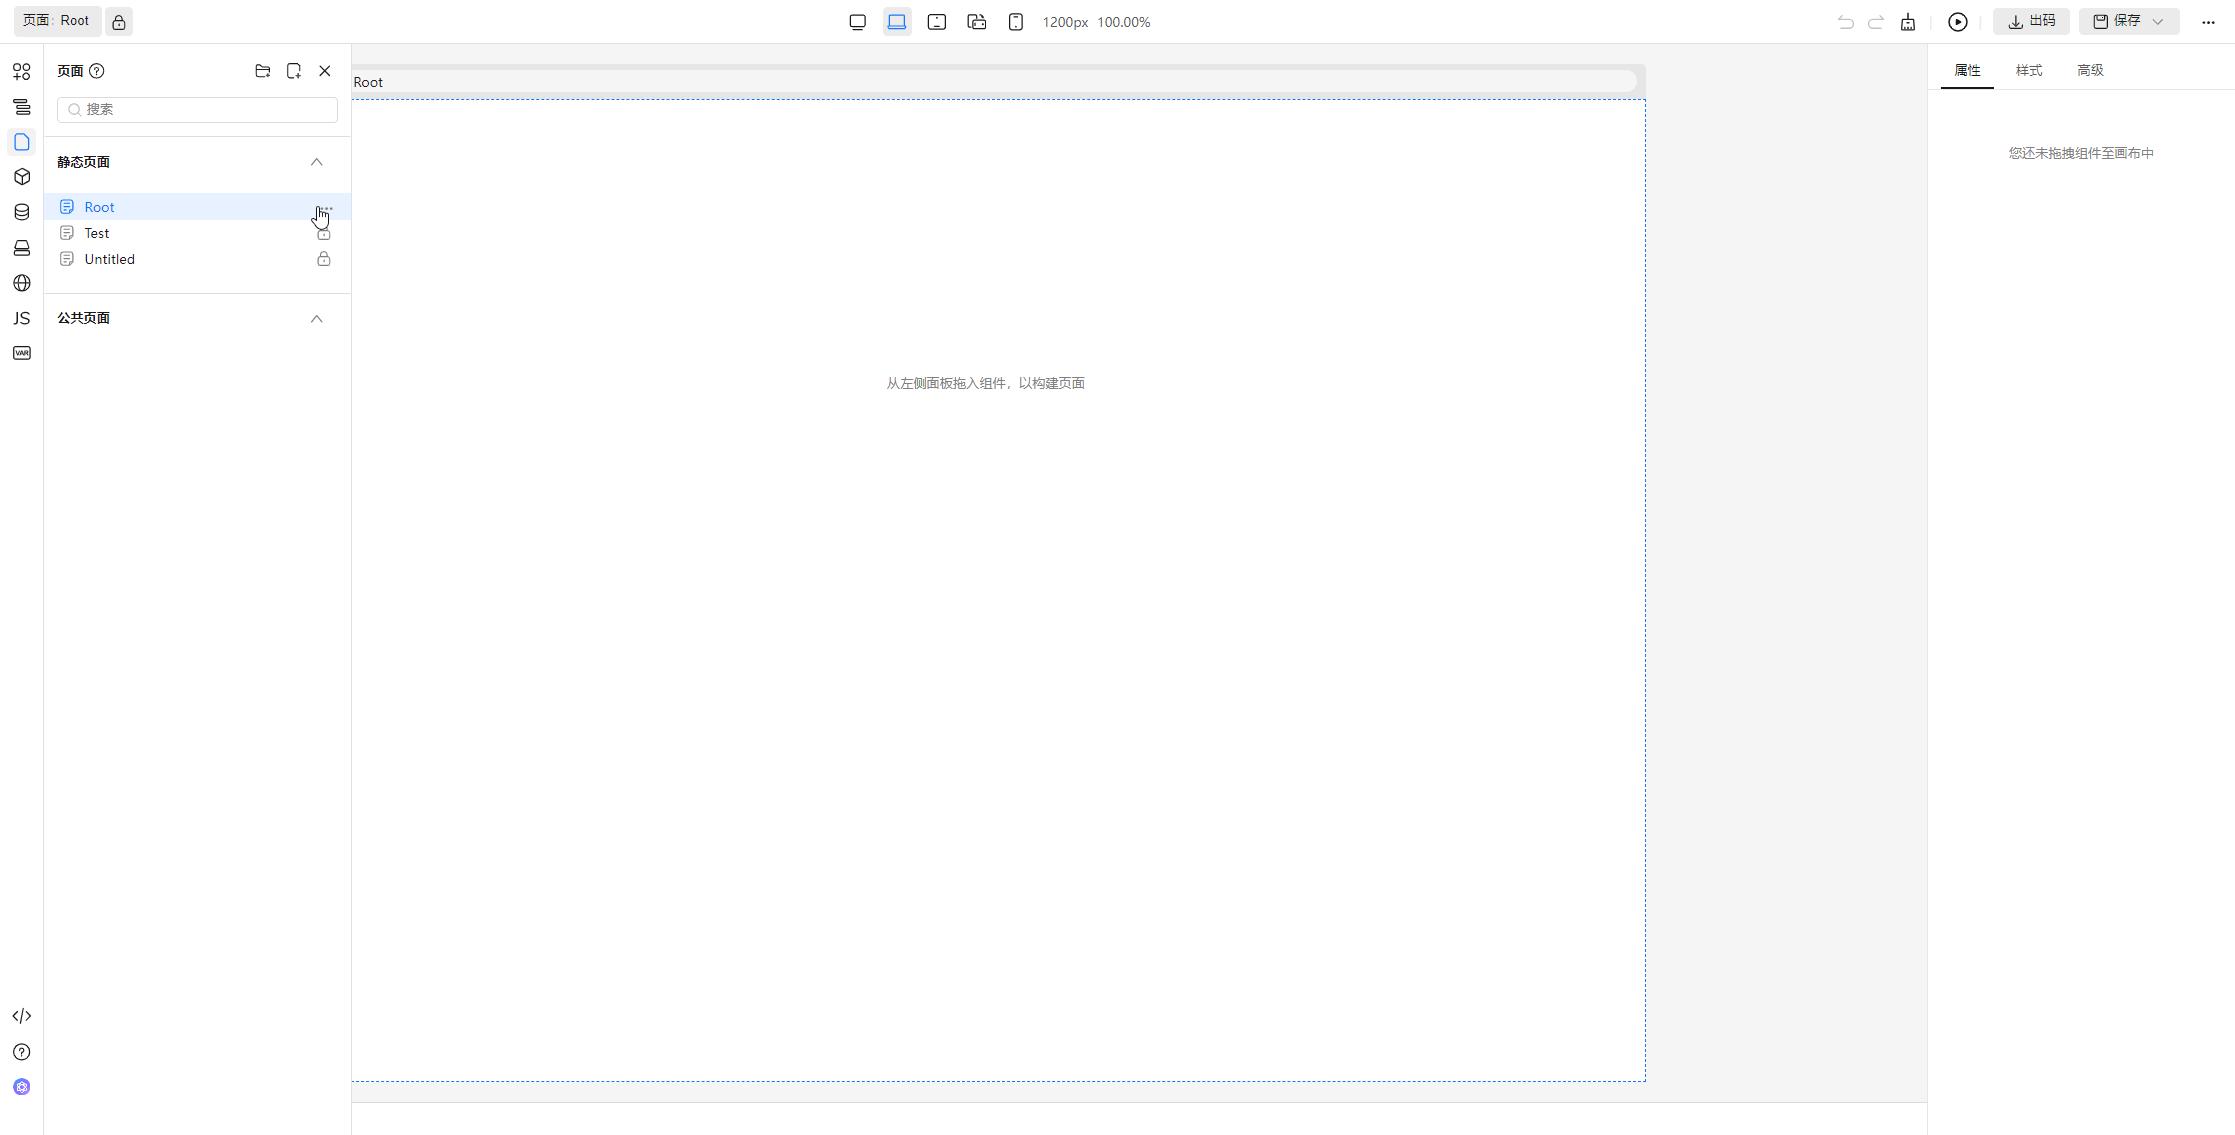2235x1135 pixels.
Task: Open the 保存 dropdown arrow
Action: tap(2157, 21)
